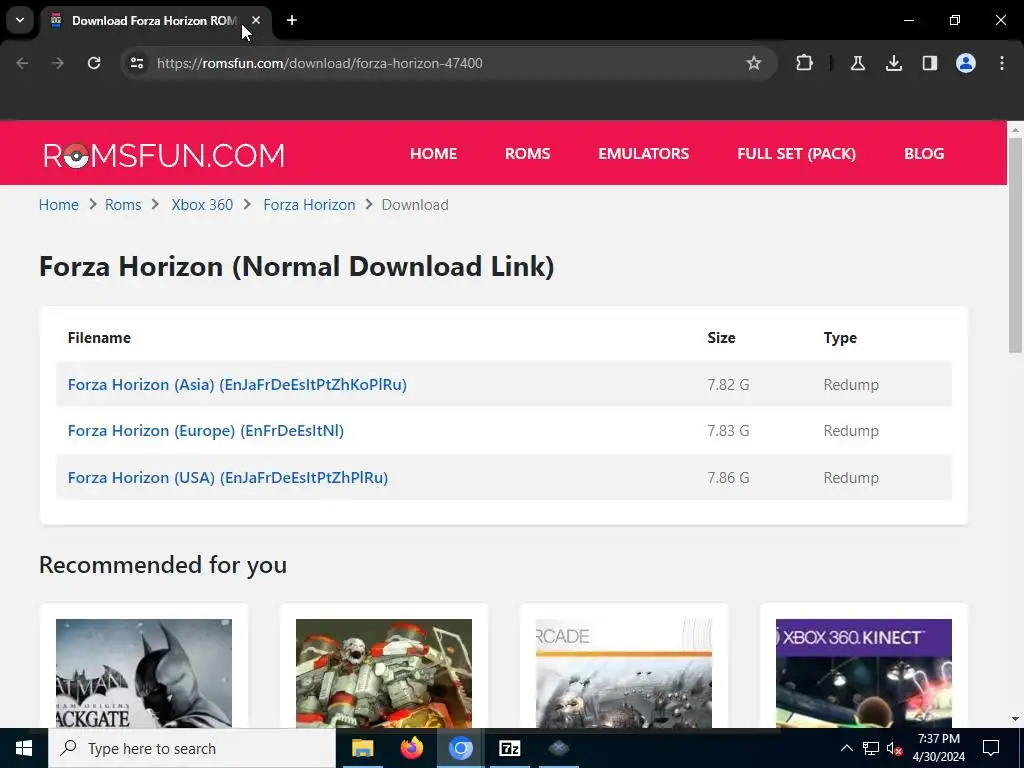
Task: Go to Roms breadcrumb link
Action: pos(123,204)
